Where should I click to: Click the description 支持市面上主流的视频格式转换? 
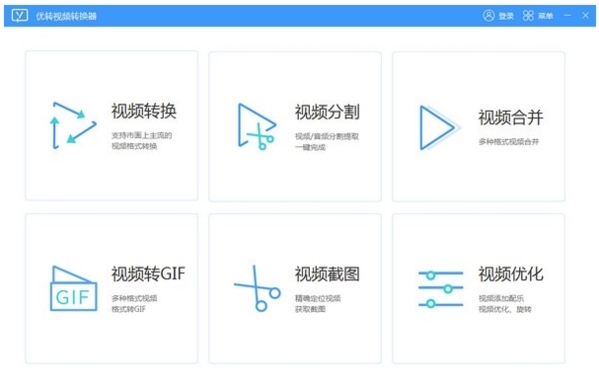click(x=142, y=141)
